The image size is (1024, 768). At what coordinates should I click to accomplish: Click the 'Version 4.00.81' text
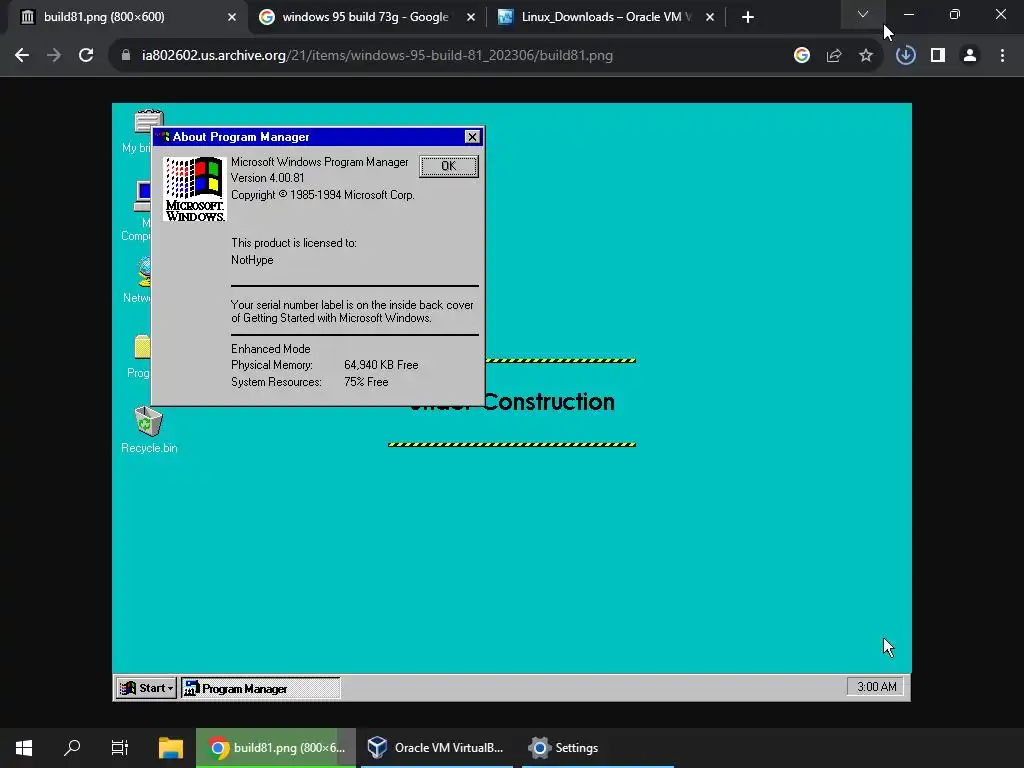point(267,178)
